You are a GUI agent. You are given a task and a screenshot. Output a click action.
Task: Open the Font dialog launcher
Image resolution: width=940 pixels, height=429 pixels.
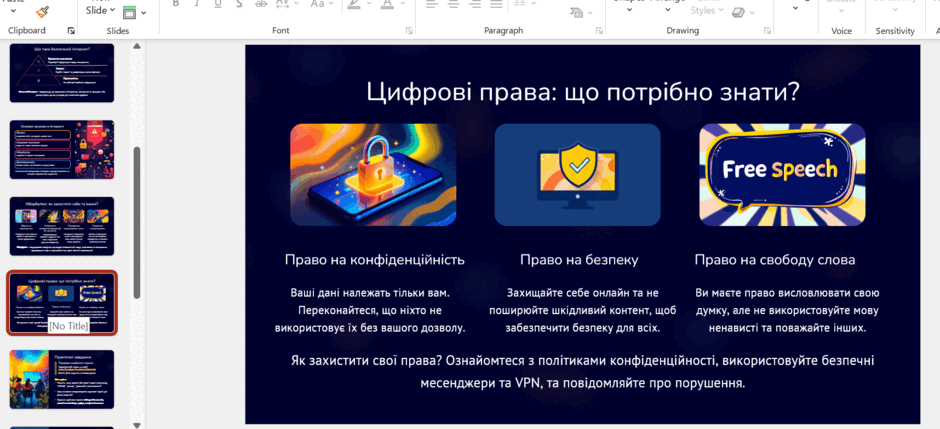409,31
